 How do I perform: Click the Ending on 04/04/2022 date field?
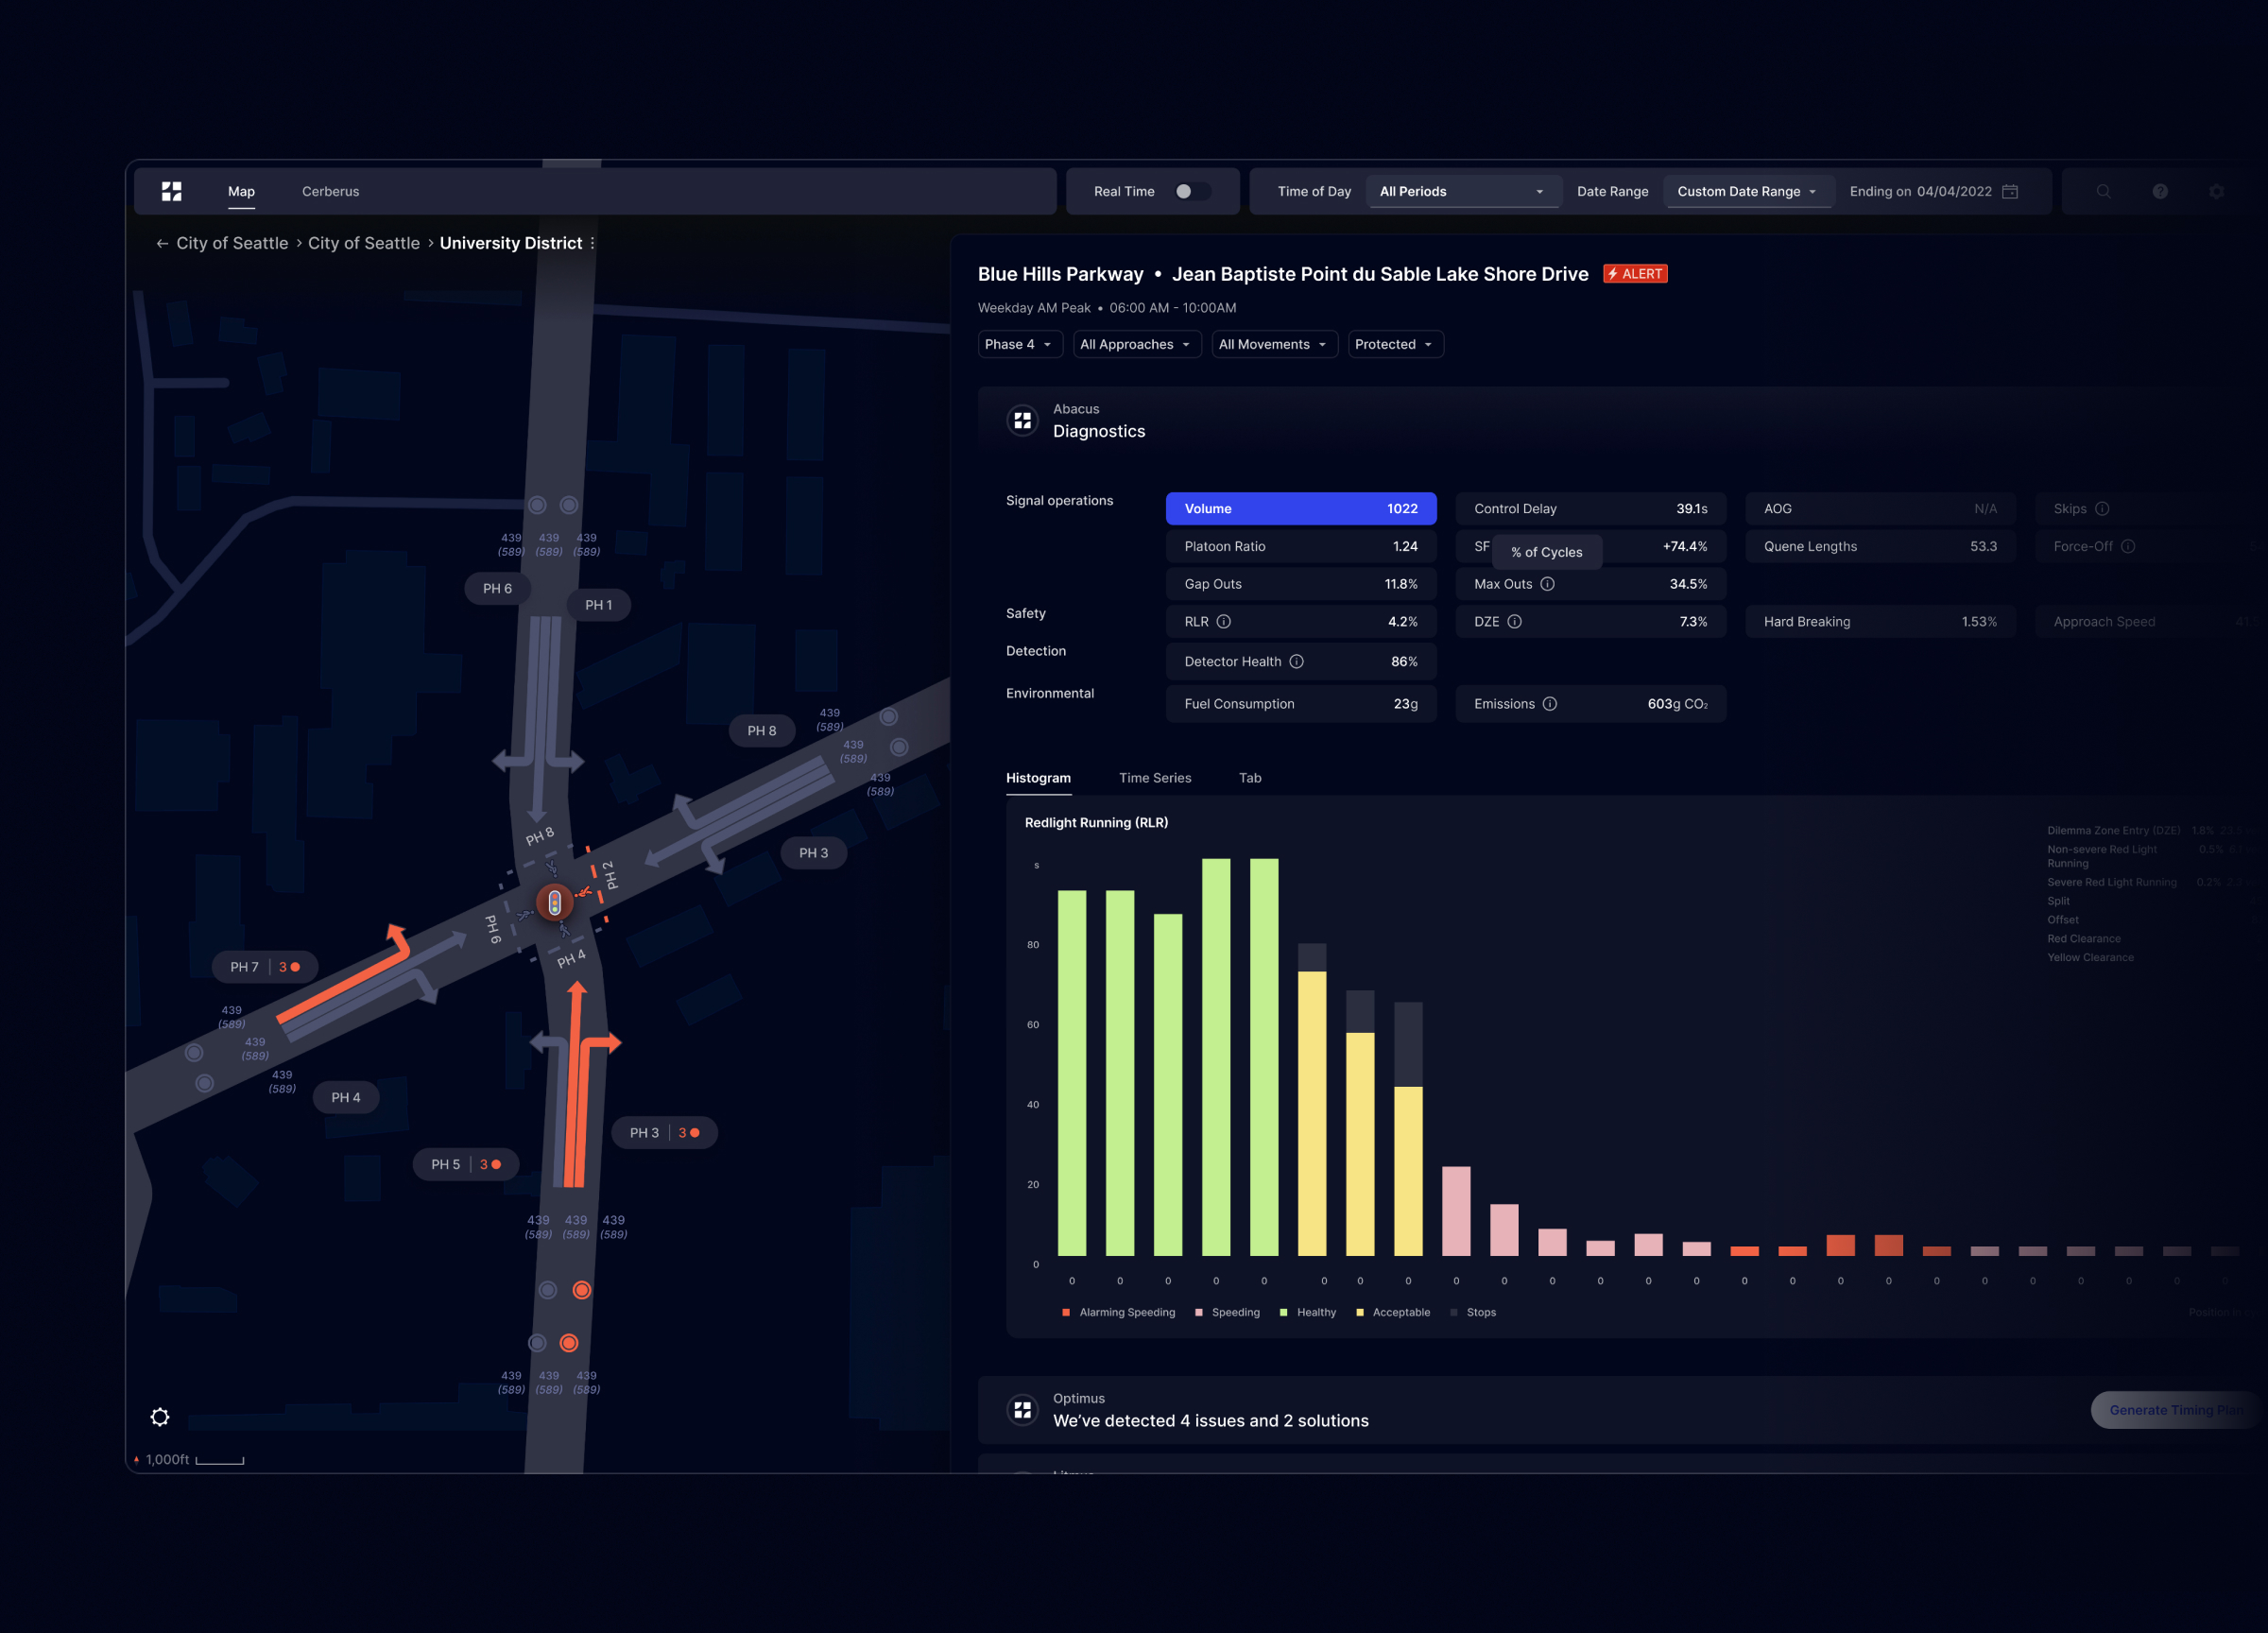(x=1933, y=191)
